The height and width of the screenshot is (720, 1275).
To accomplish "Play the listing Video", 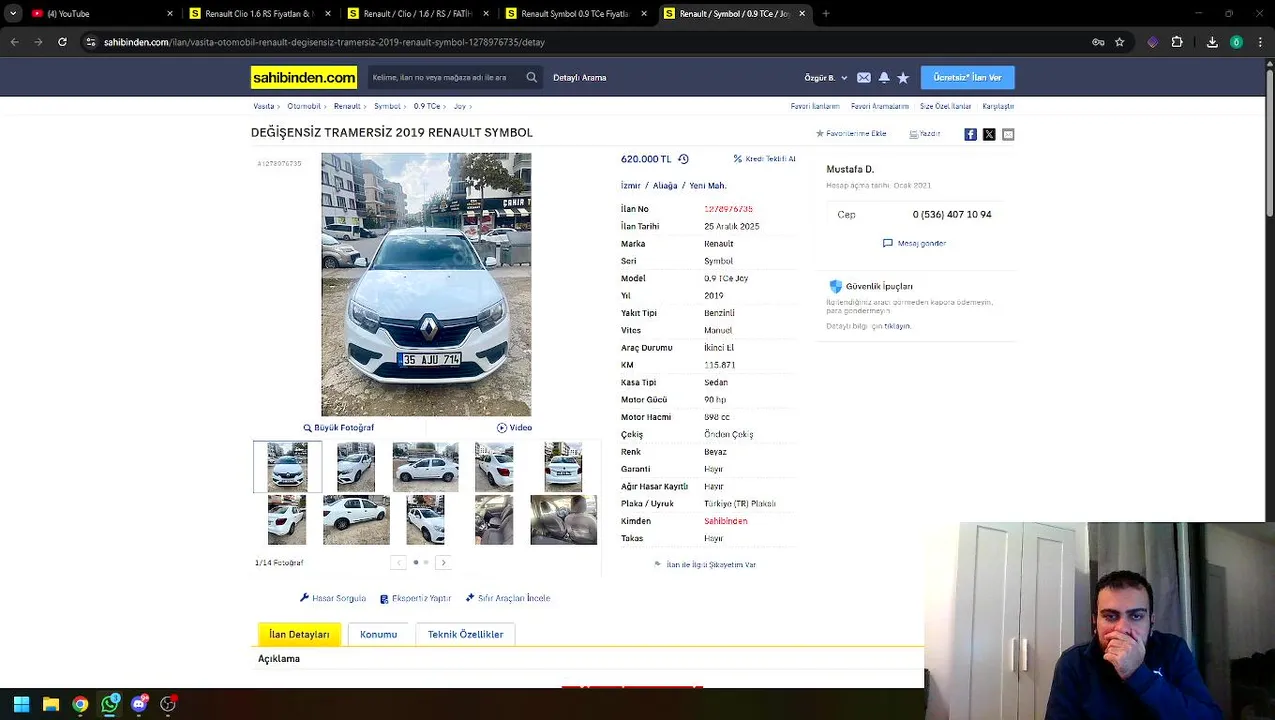I will tap(514, 428).
